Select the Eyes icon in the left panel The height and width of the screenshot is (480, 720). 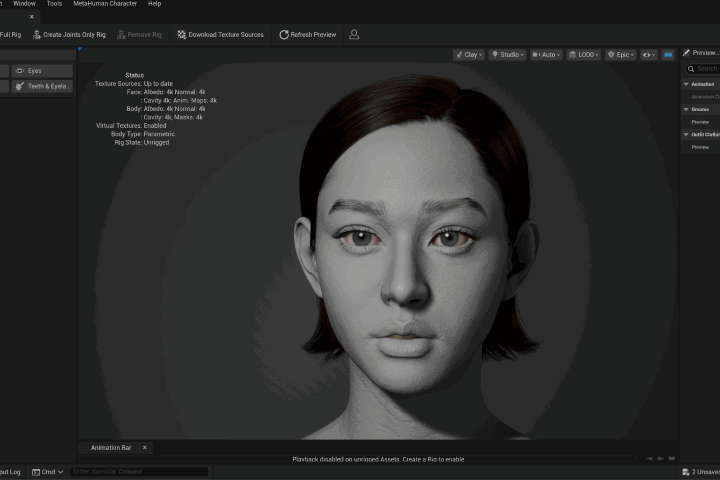tap(20, 71)
